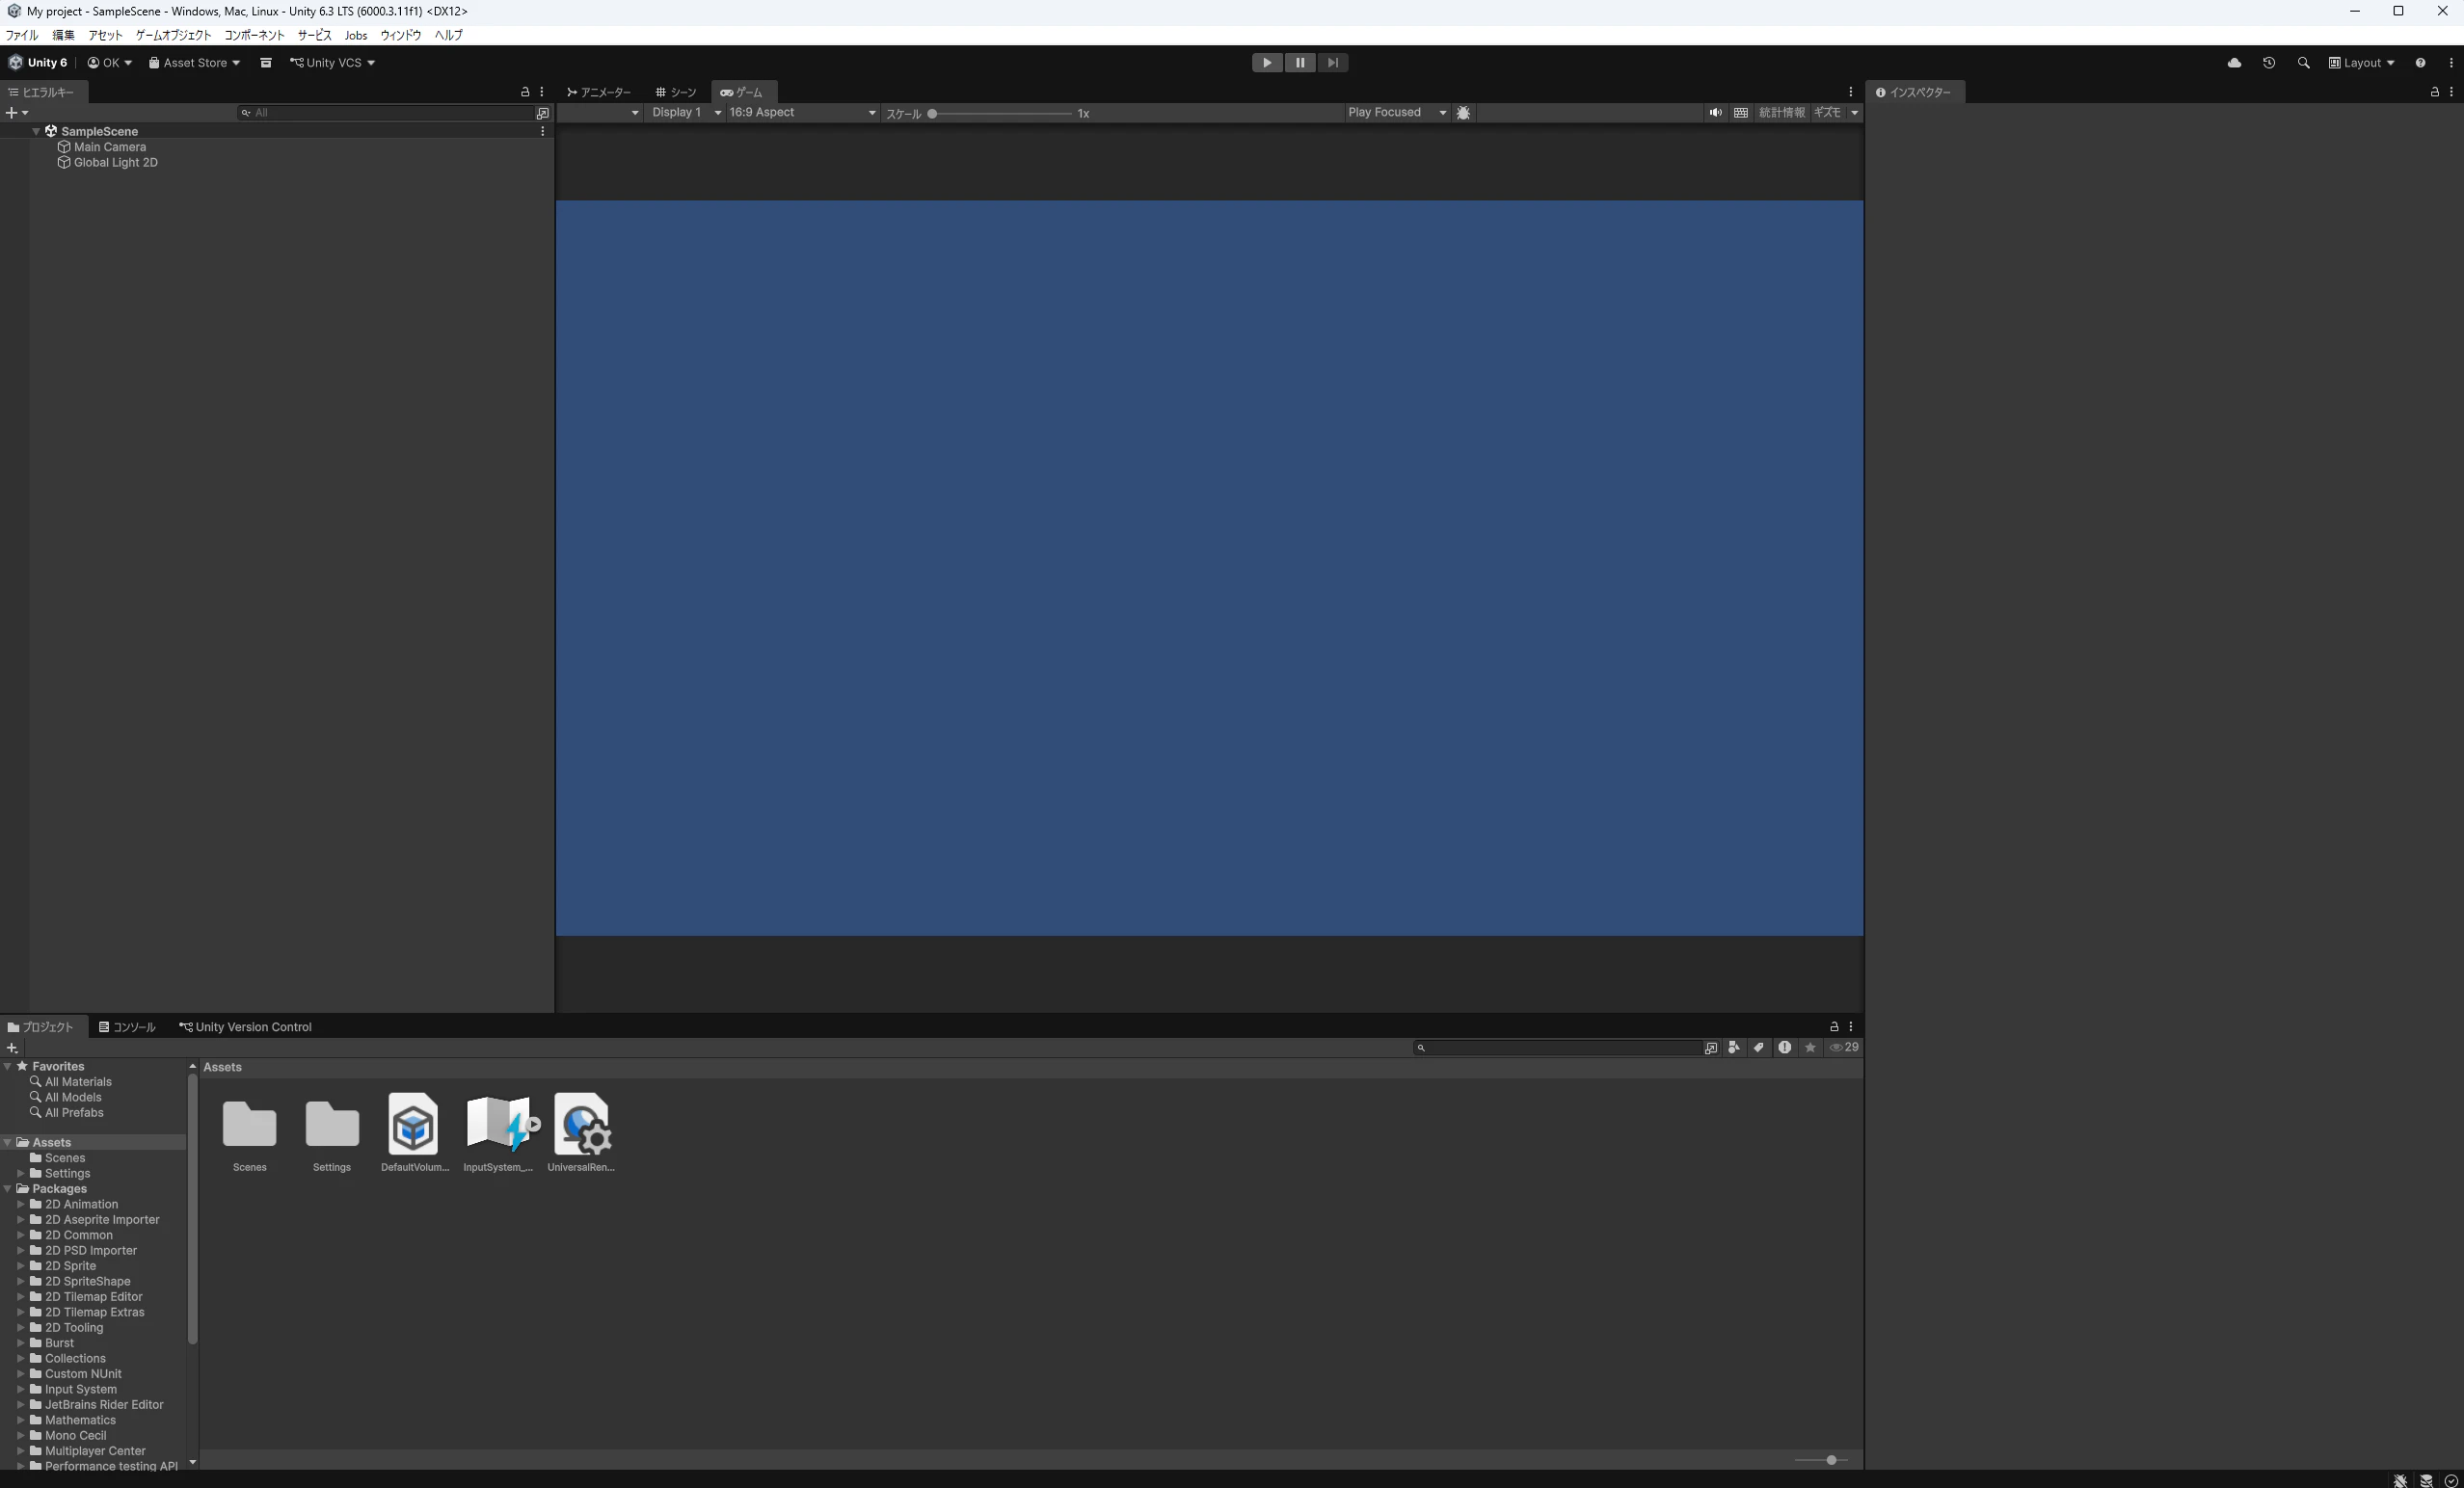
Task: Open account OK dropdown
Action: coord(109,62)
